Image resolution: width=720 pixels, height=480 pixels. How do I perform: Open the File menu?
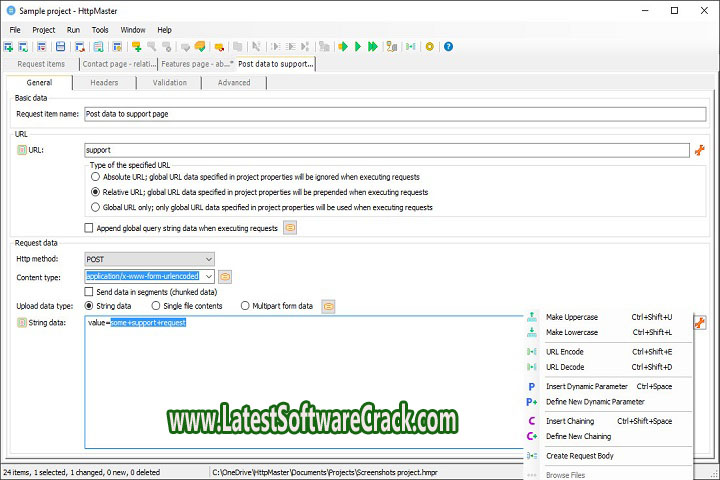pyautogui.click(x=15, y=30)
